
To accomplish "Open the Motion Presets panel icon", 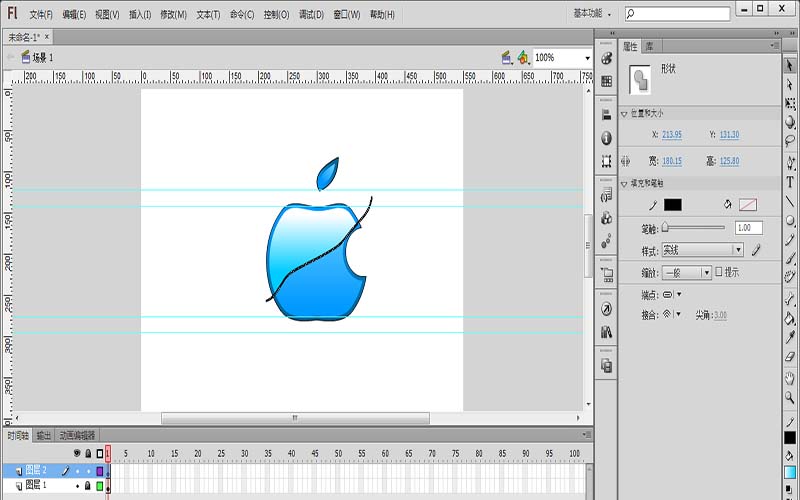I will pos(606,241).
